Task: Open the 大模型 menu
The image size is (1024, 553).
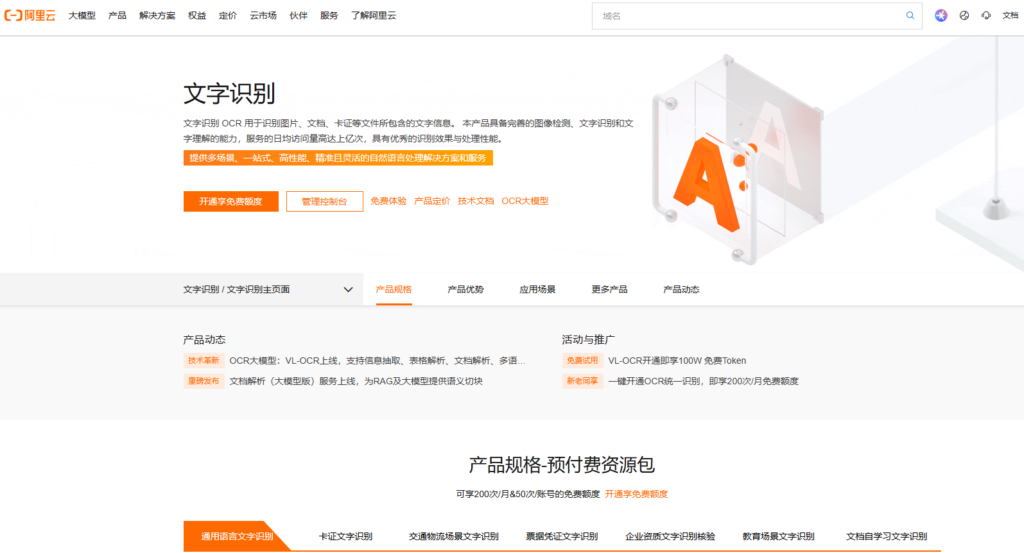Action: pos(82,15)
